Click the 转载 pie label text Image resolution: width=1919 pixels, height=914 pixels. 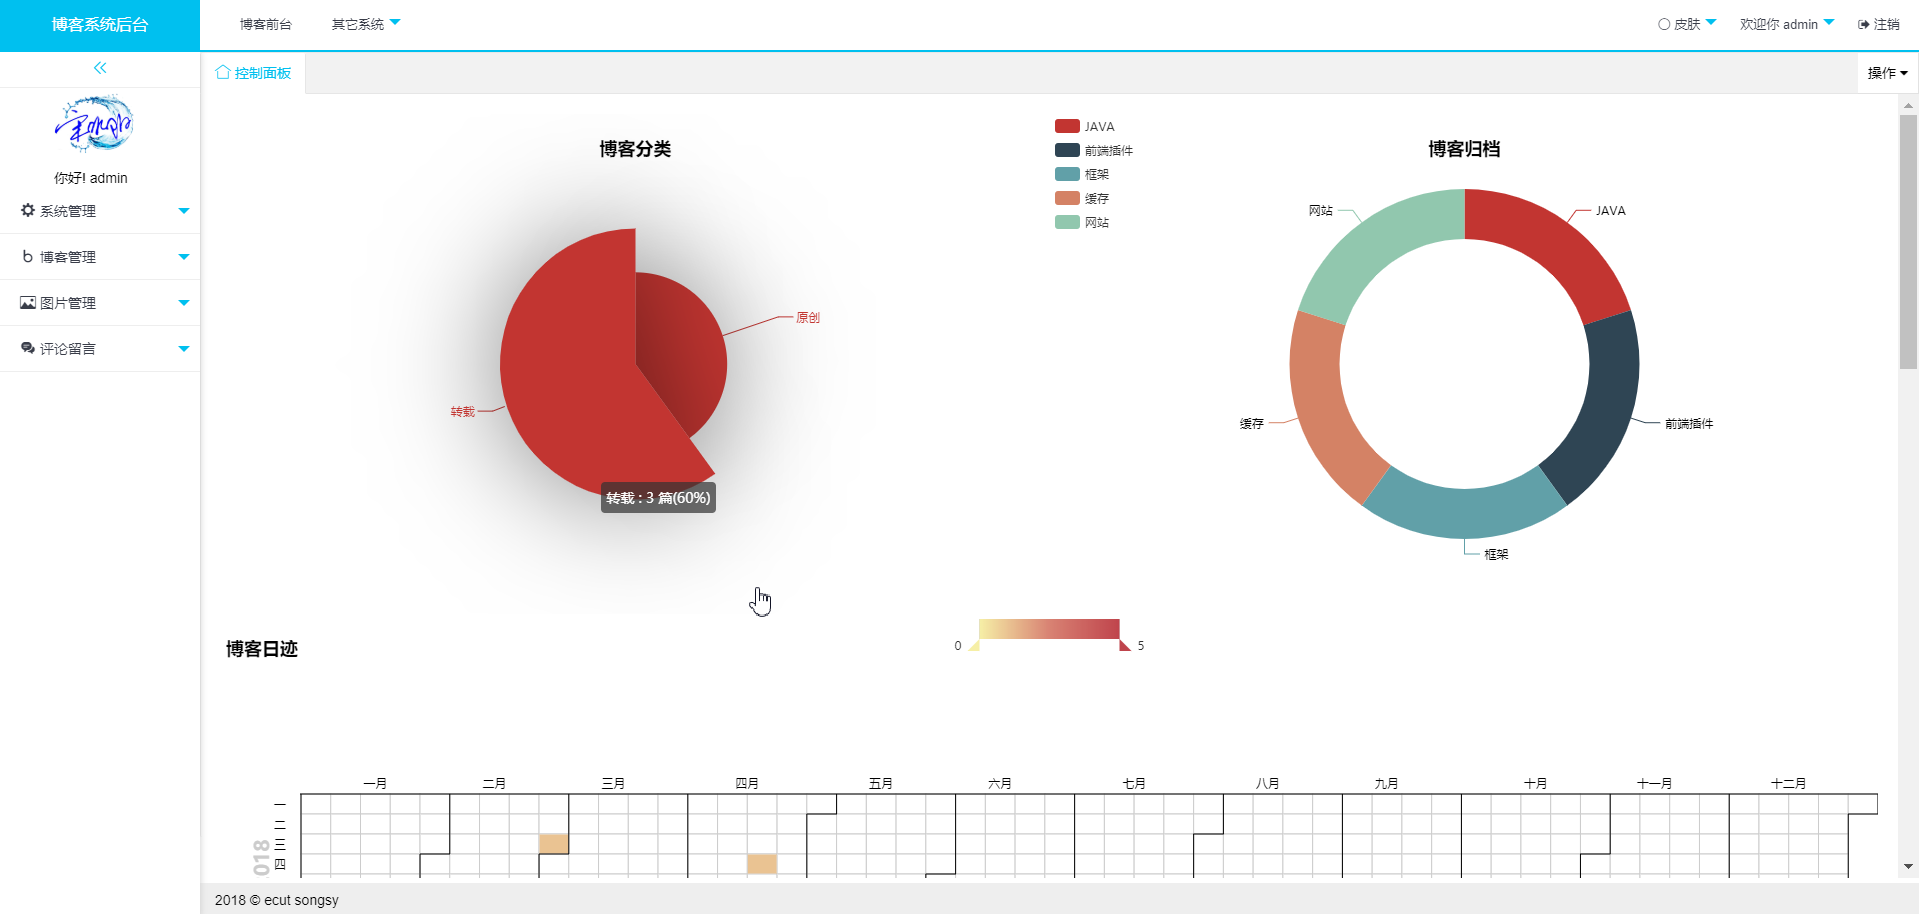[x=462, y=412]
